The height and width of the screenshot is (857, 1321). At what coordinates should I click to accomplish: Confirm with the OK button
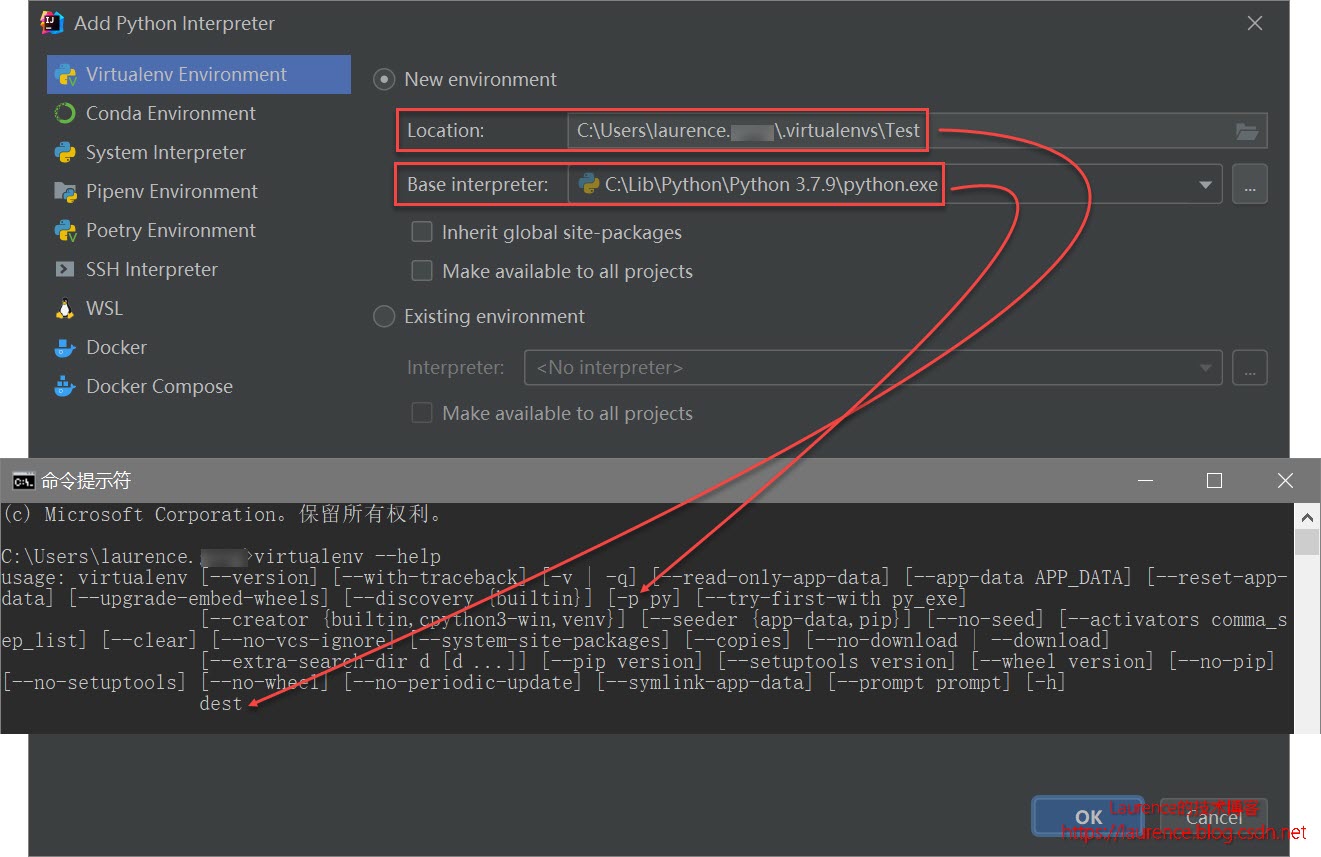(x=1088, y=817)
